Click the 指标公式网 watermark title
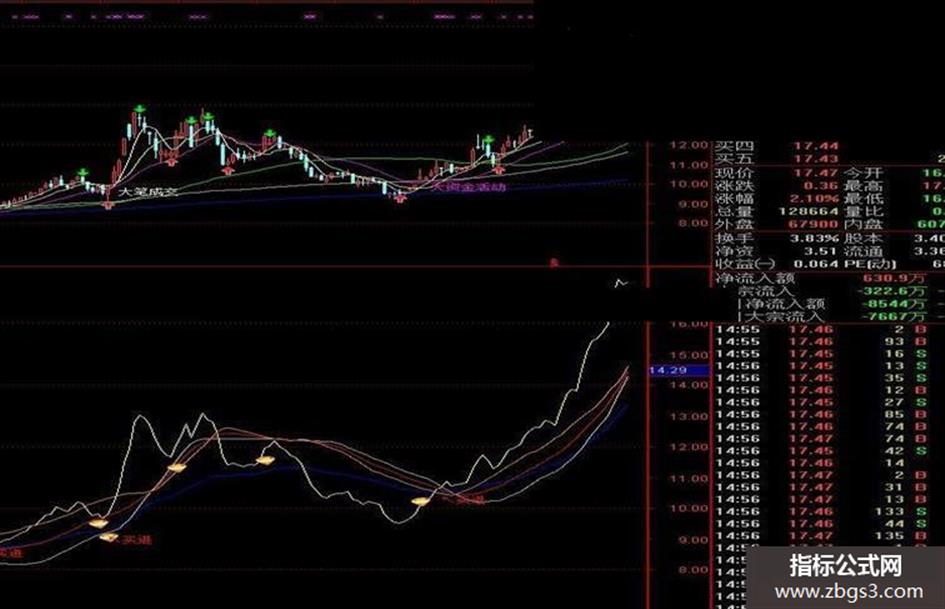This screenshot has height=609, width=945. click(846, 566)
